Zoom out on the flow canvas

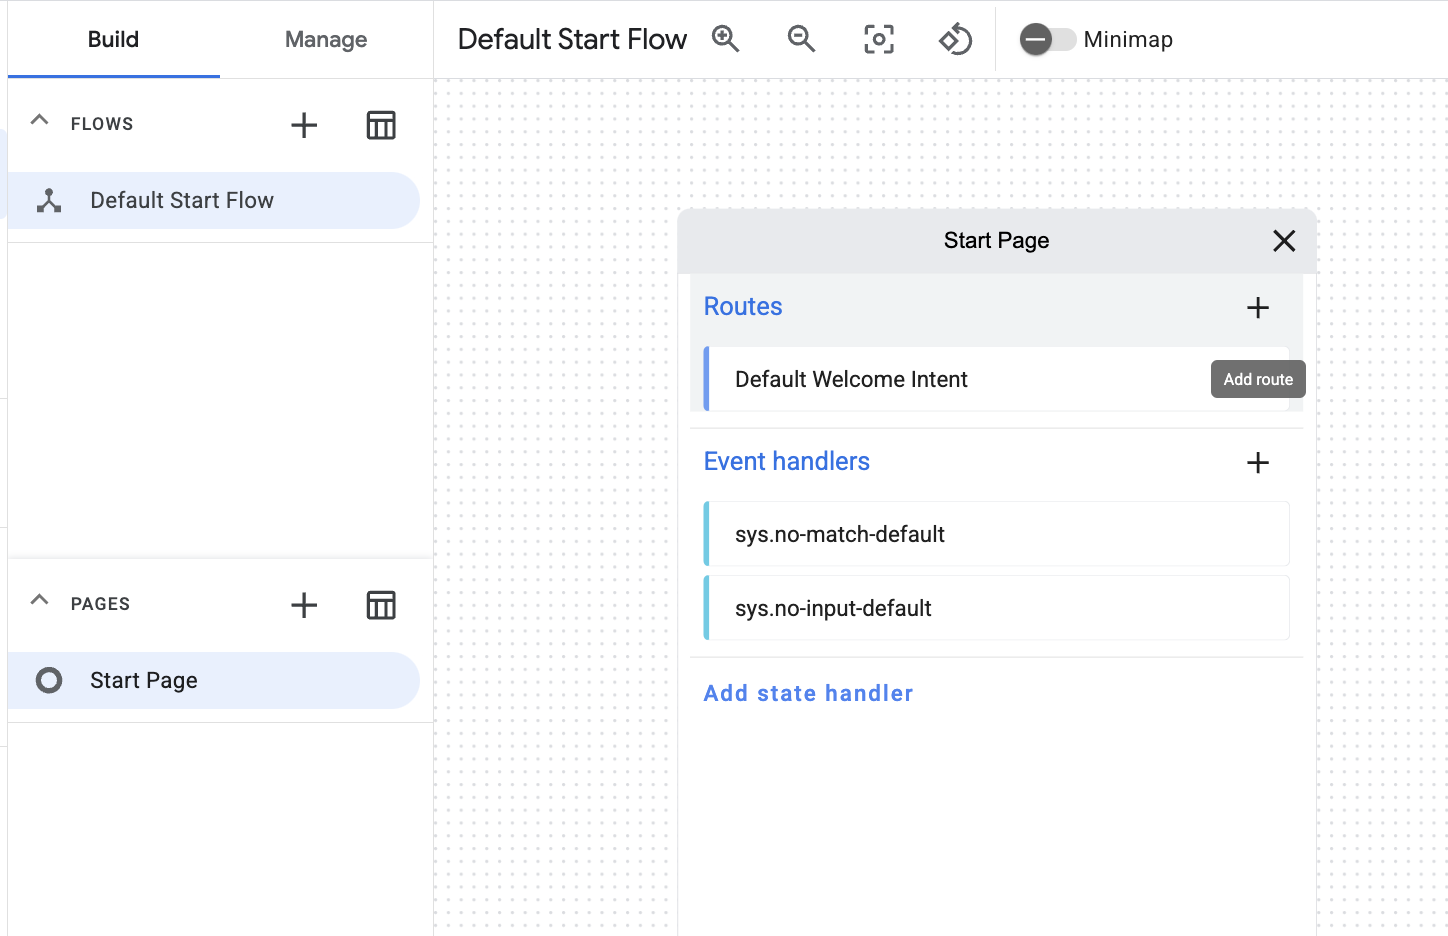coord(802,39)
